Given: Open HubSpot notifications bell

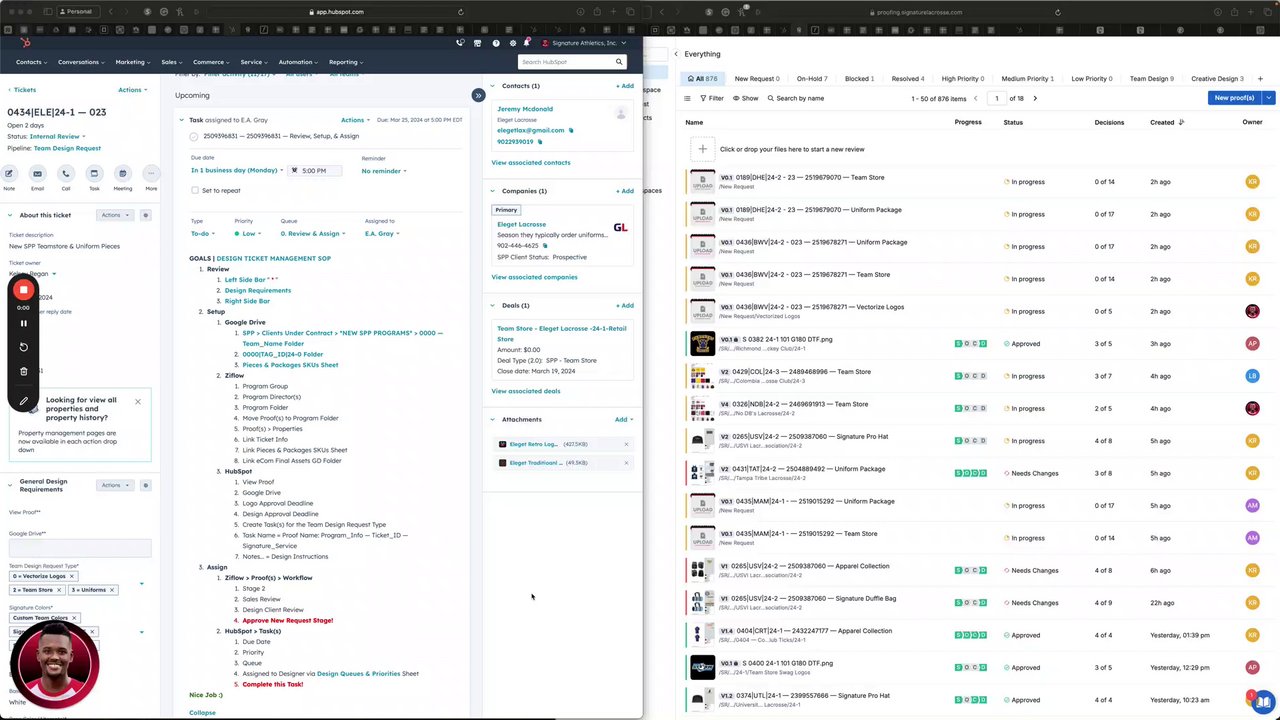Looking at the screenshot, I should click(526, 43).
